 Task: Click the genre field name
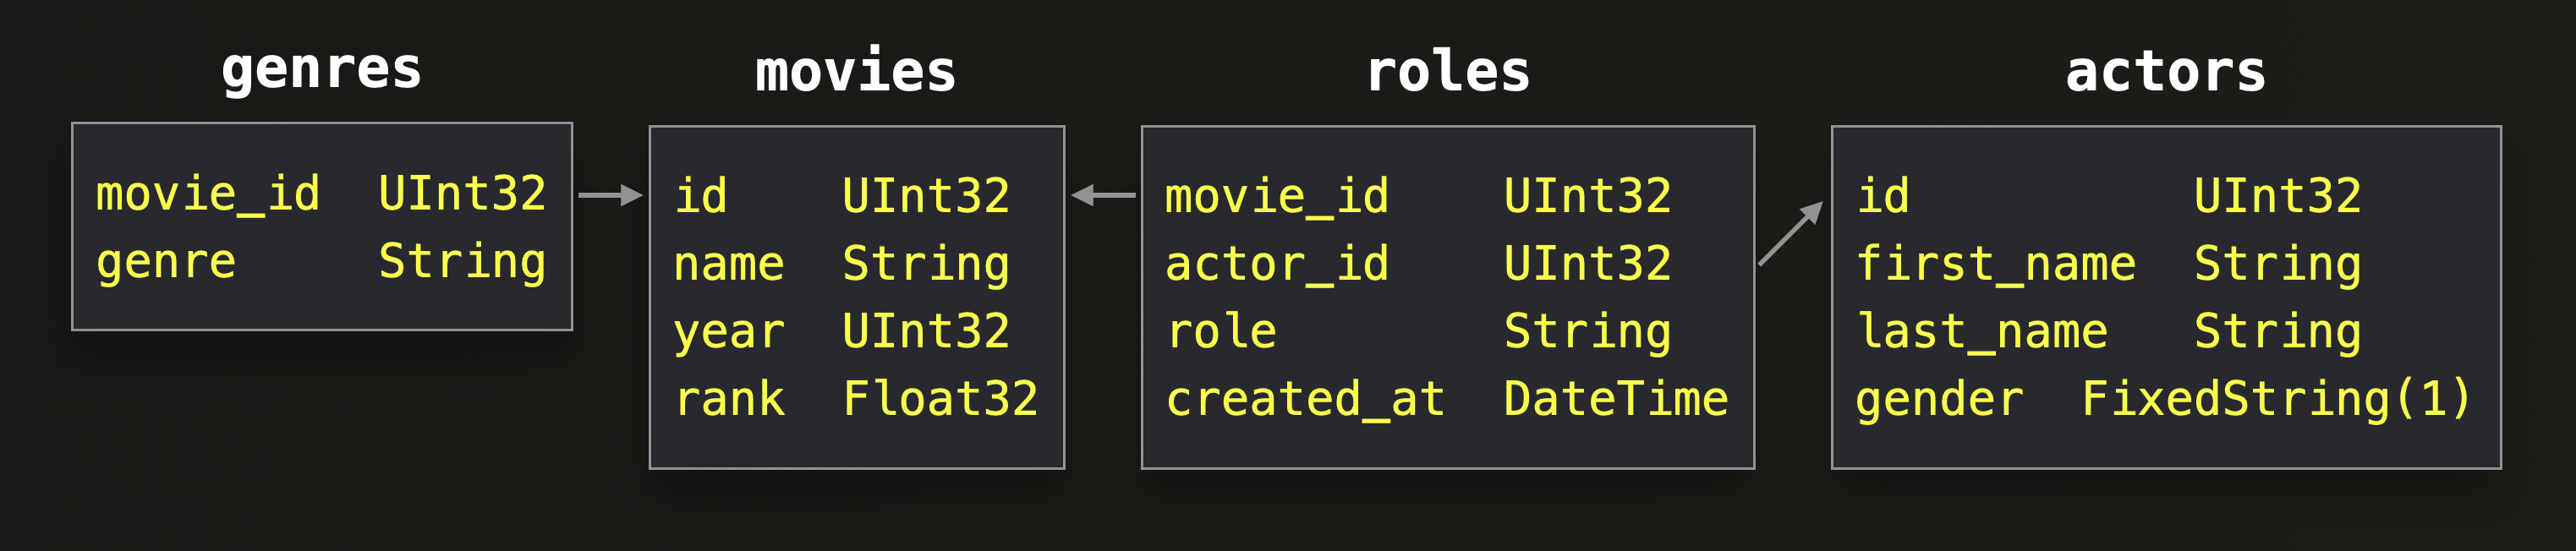(x=166, y=261)
